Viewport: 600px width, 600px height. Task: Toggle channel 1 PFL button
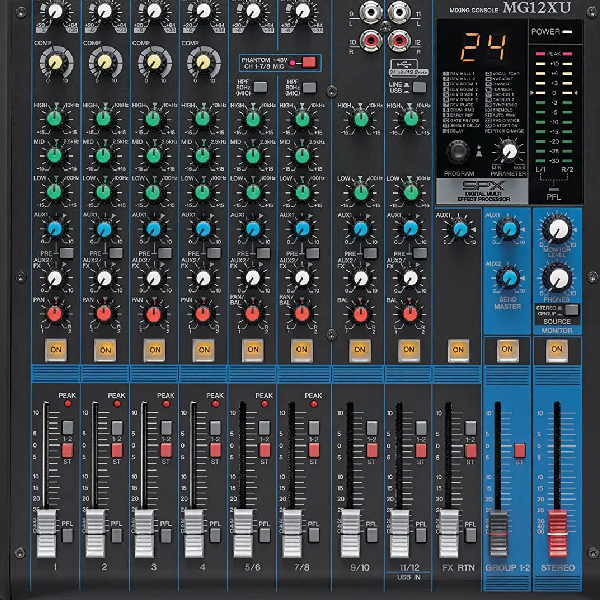68,536
